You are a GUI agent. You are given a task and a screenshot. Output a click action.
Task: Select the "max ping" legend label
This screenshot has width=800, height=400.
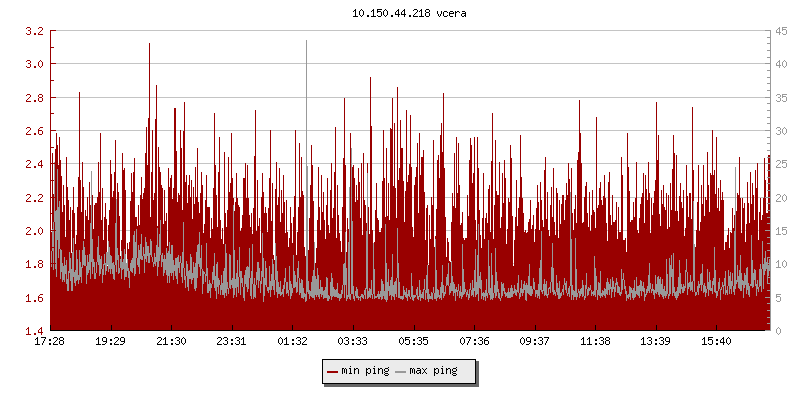[433, 371]
